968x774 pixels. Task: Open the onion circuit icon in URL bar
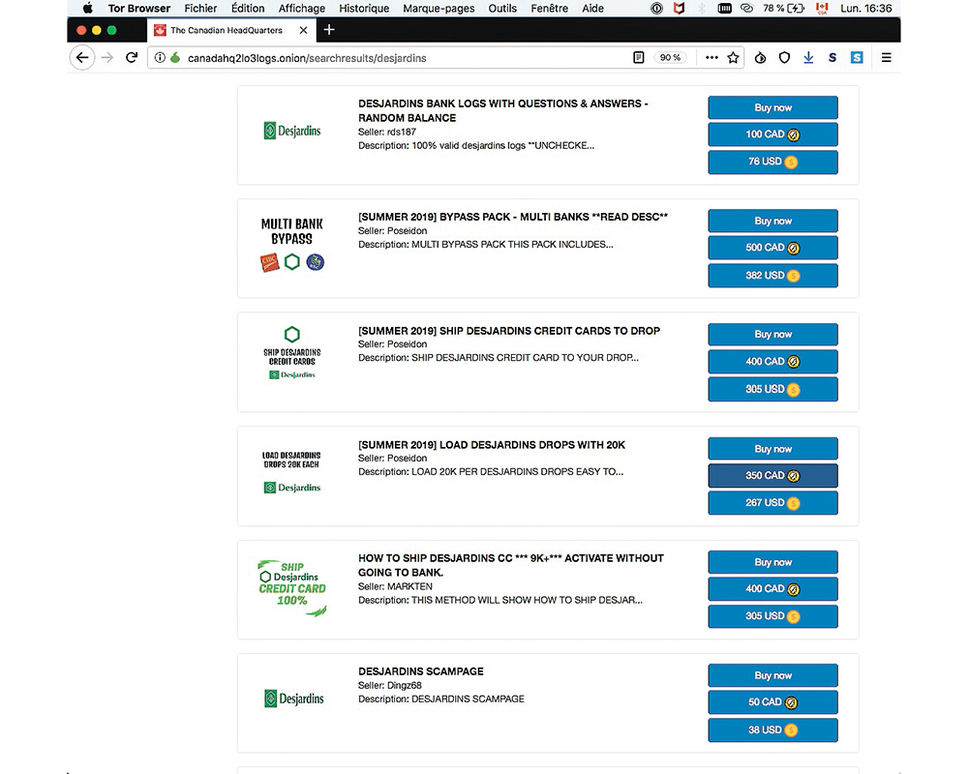point(175,57)
